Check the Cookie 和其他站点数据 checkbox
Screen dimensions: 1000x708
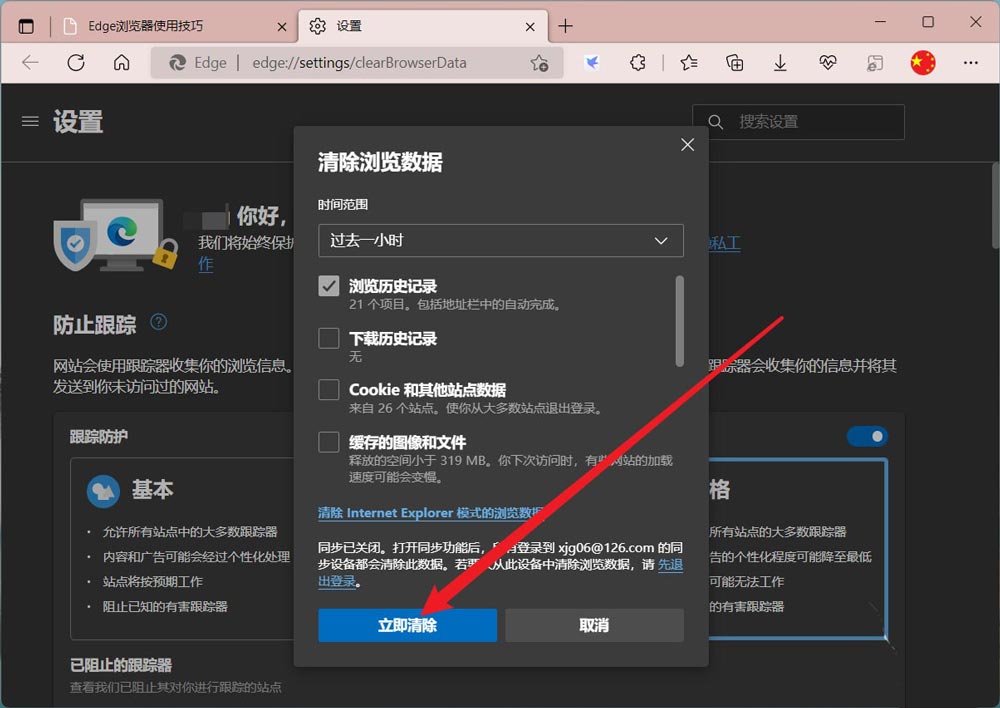(x=329, y=390)
